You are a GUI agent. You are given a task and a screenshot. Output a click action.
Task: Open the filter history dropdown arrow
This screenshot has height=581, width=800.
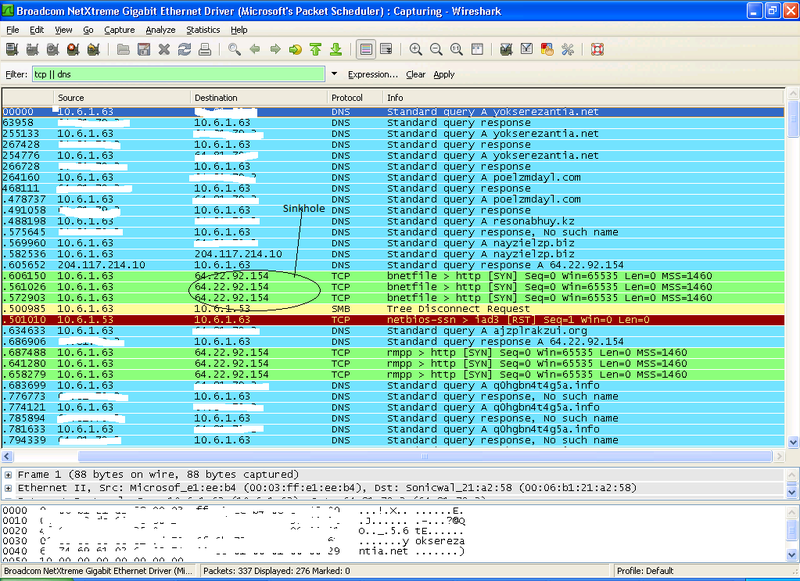click(334, 74)
